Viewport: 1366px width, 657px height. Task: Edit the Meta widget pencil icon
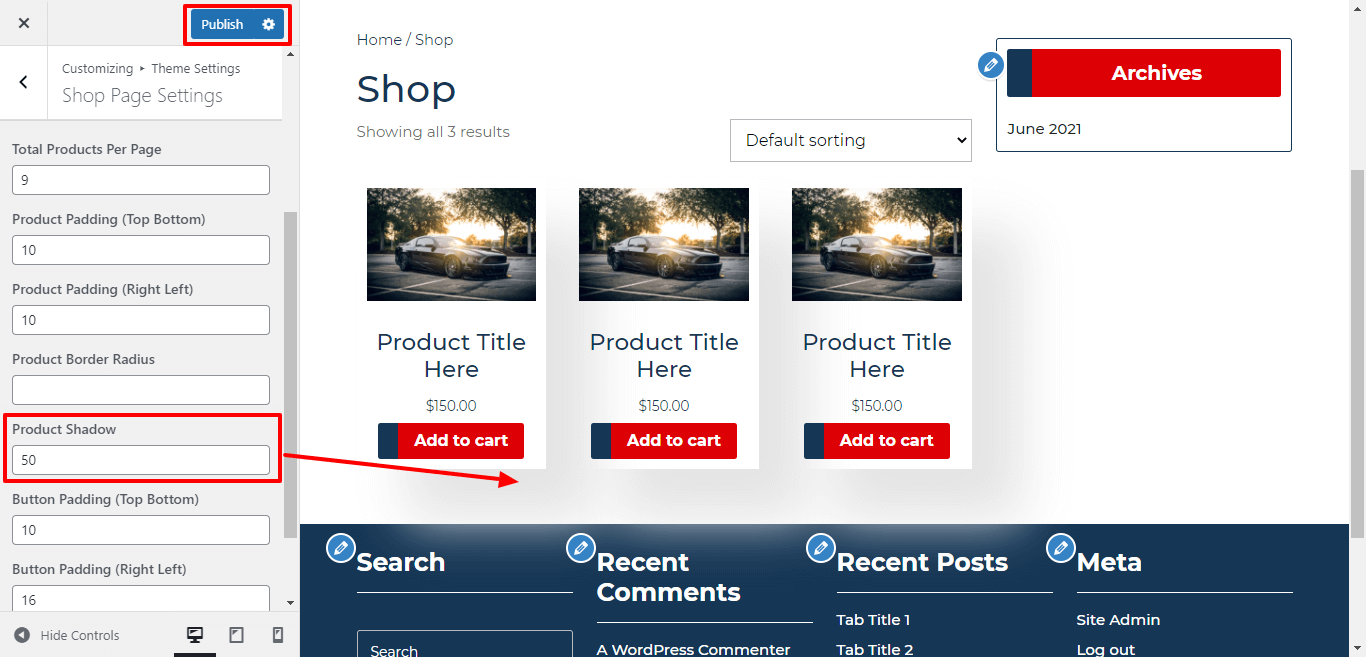[x=1061, y=548]
